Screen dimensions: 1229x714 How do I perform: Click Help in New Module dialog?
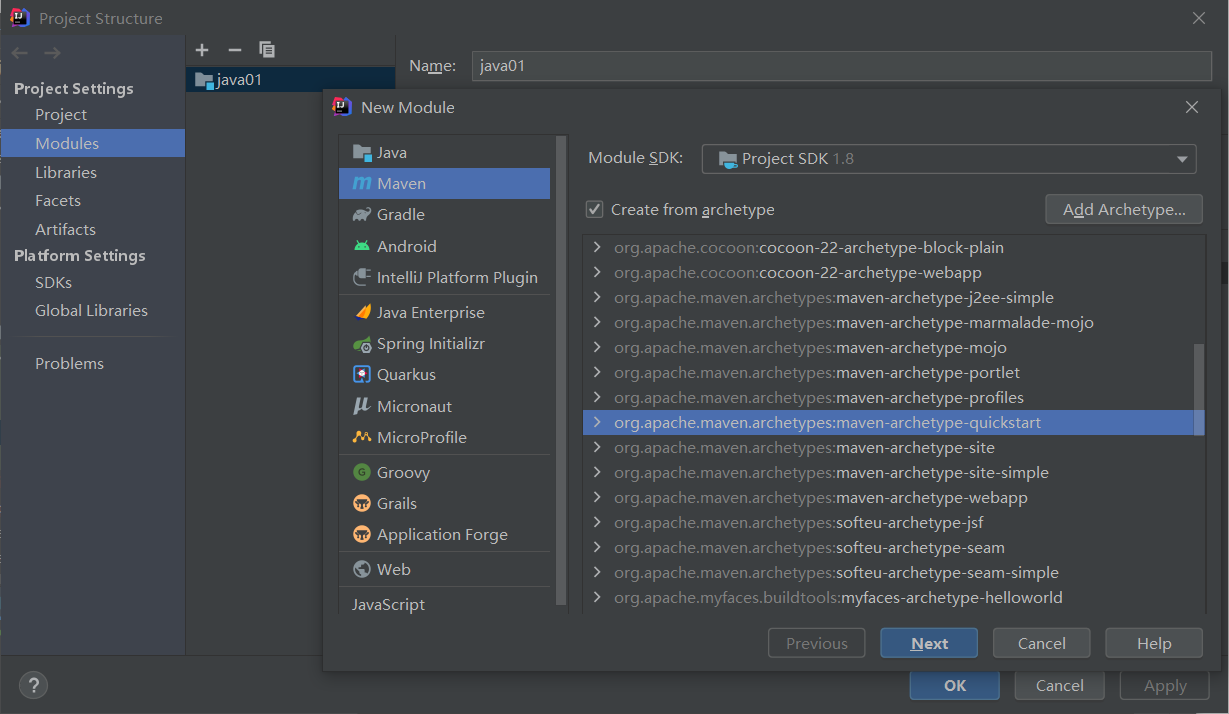1154,643
